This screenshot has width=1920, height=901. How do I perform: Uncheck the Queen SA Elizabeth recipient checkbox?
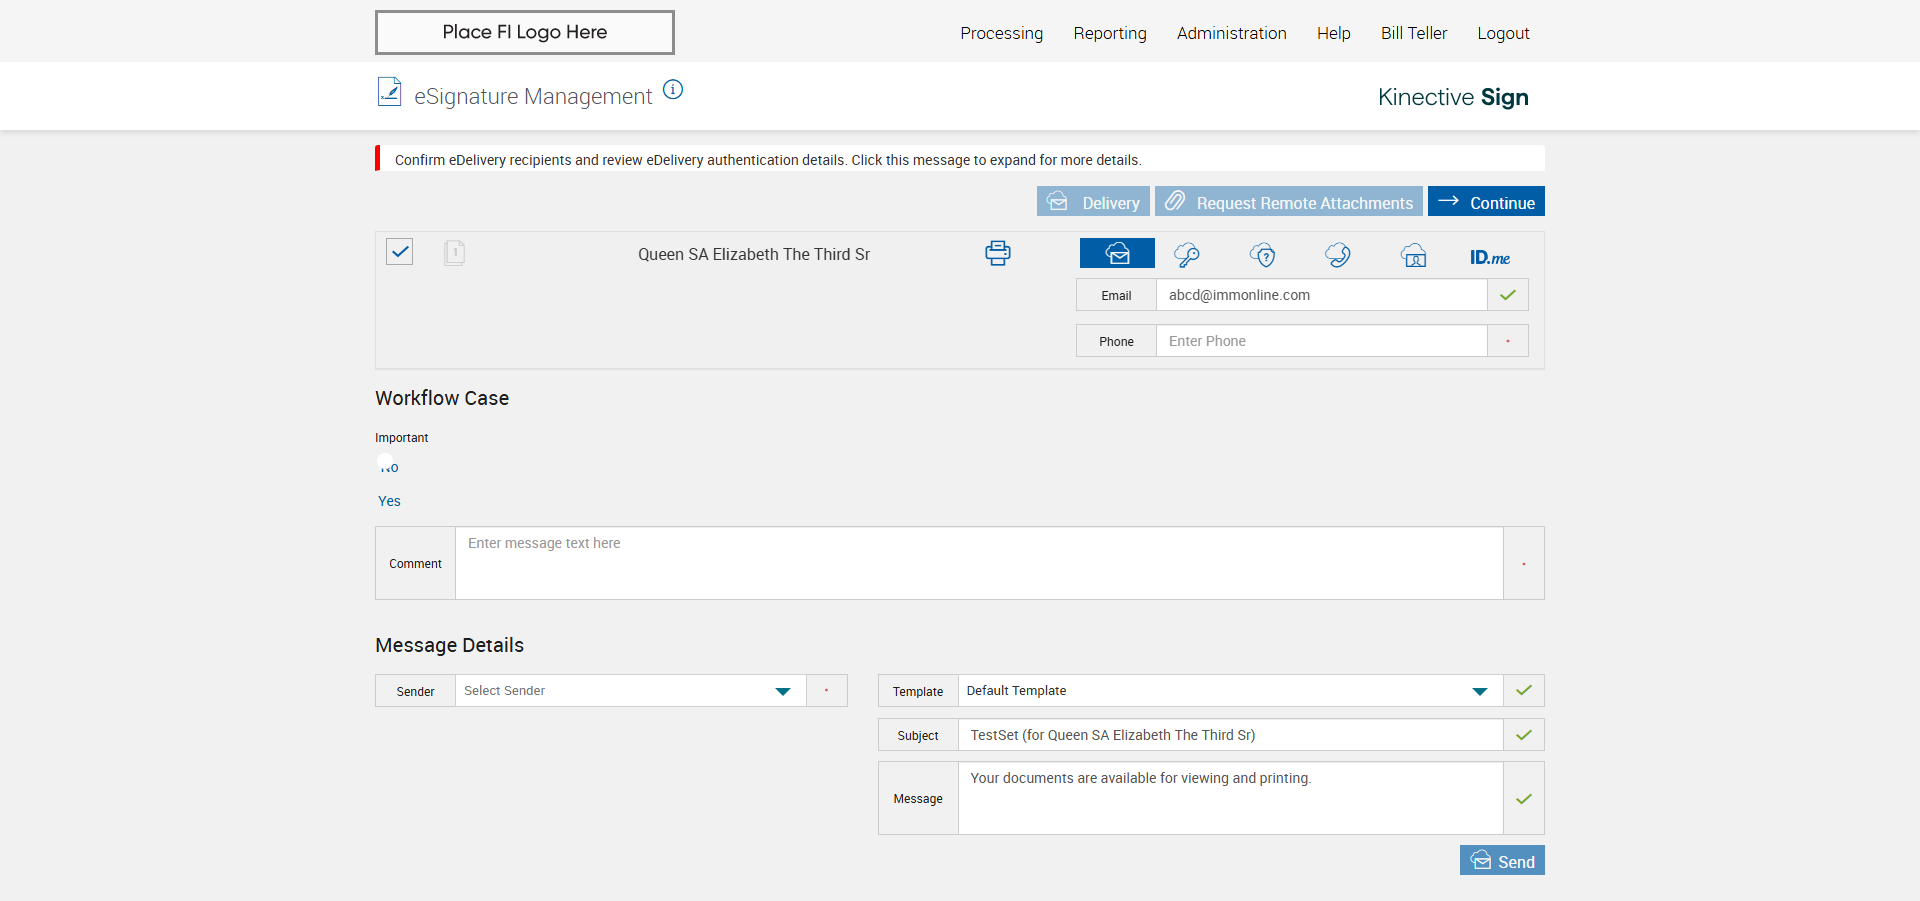click(x=400, y=252)
